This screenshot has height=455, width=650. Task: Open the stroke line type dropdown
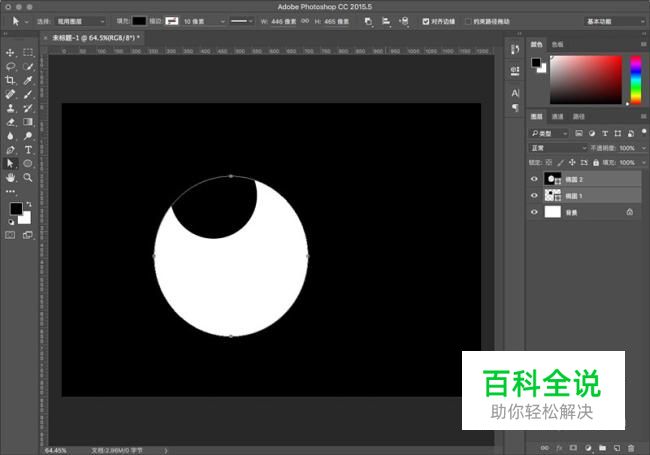(242, 21)
